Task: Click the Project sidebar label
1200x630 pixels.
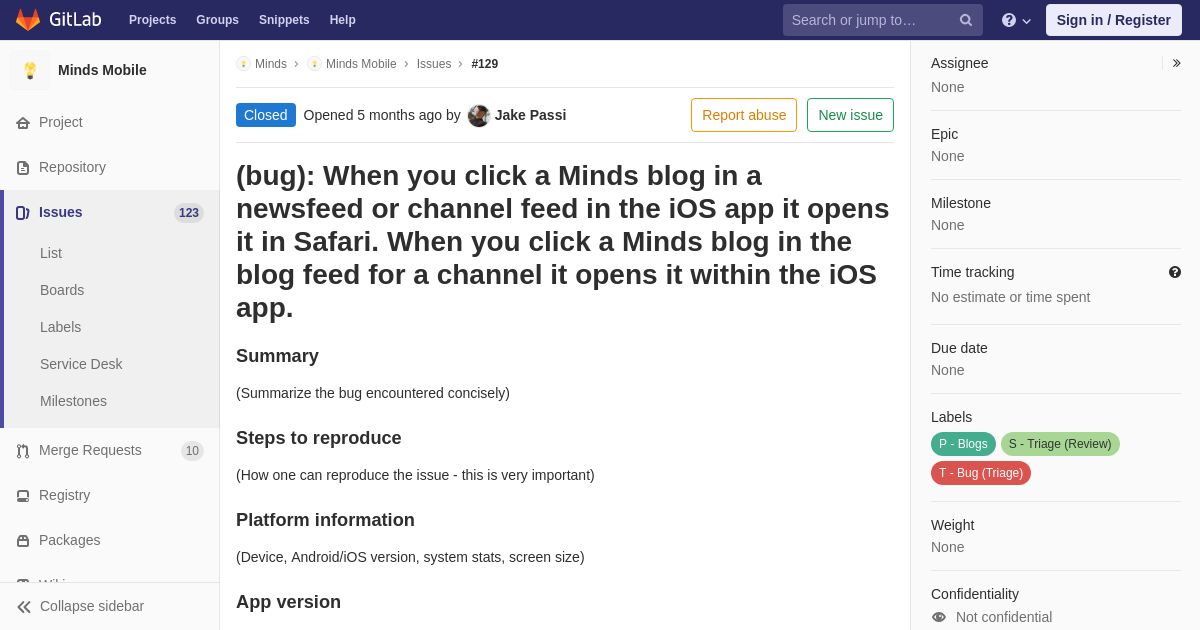Action: (61, 122)
